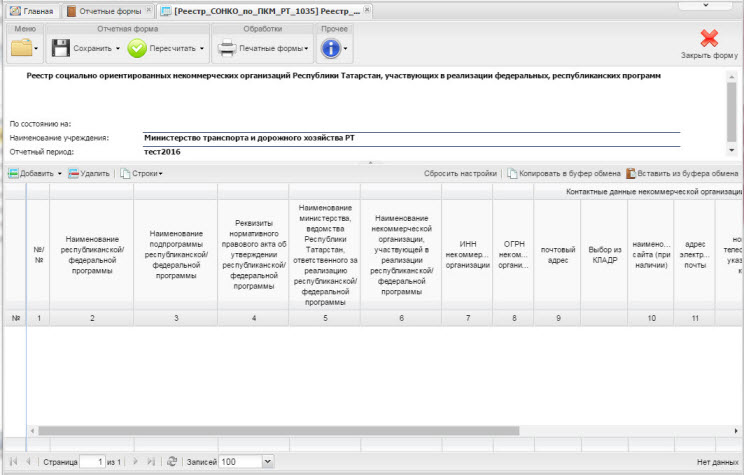Click column header ОГРН
744x475 pixels.
pos(513,255)
